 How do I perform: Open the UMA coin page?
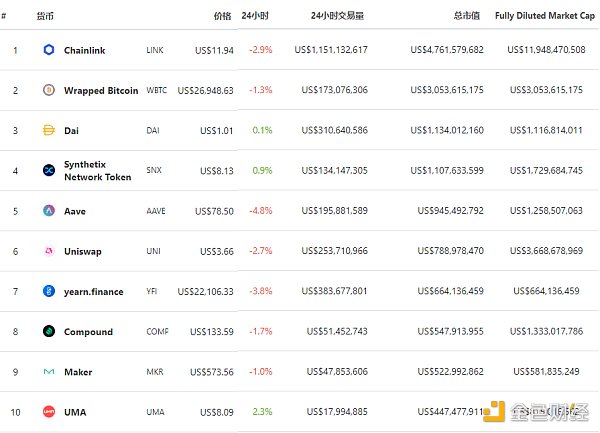(75, 412)
